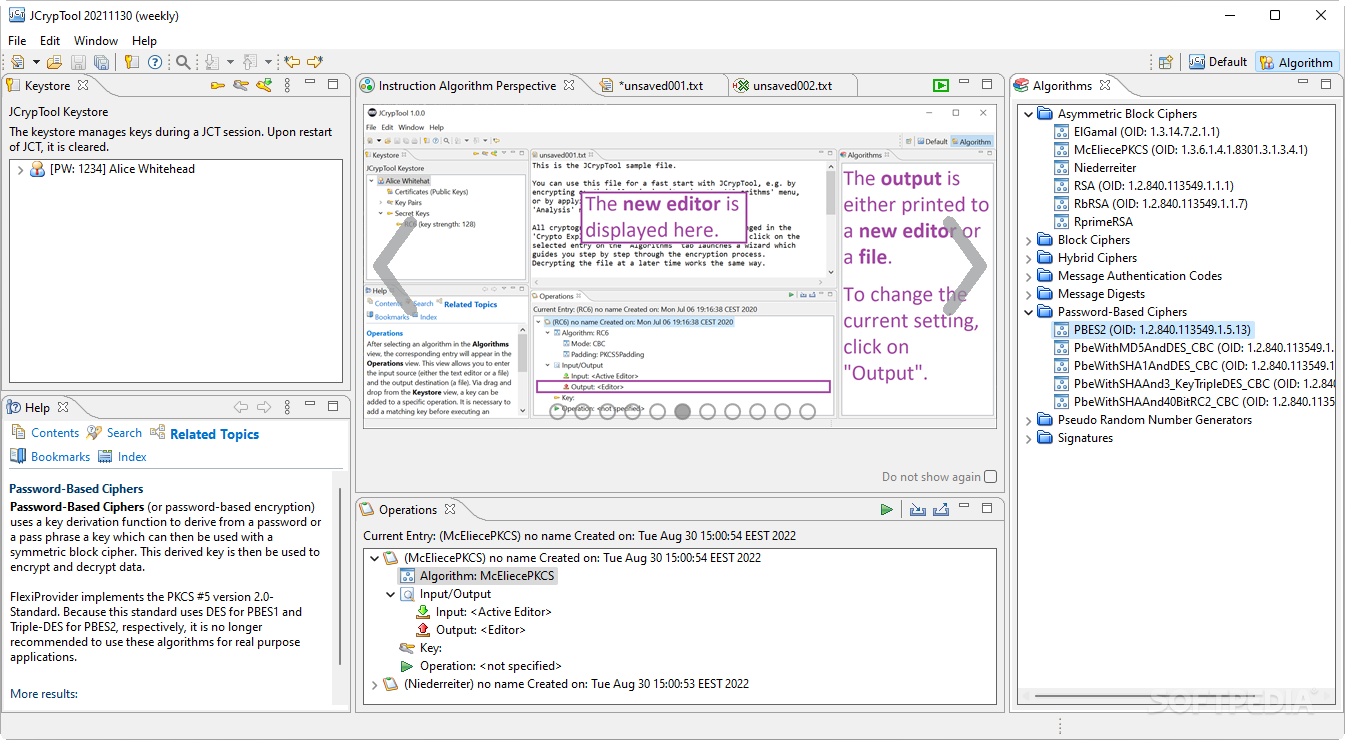
Task: Click the Save disk toolbar icon
Action: coord(77,62)
